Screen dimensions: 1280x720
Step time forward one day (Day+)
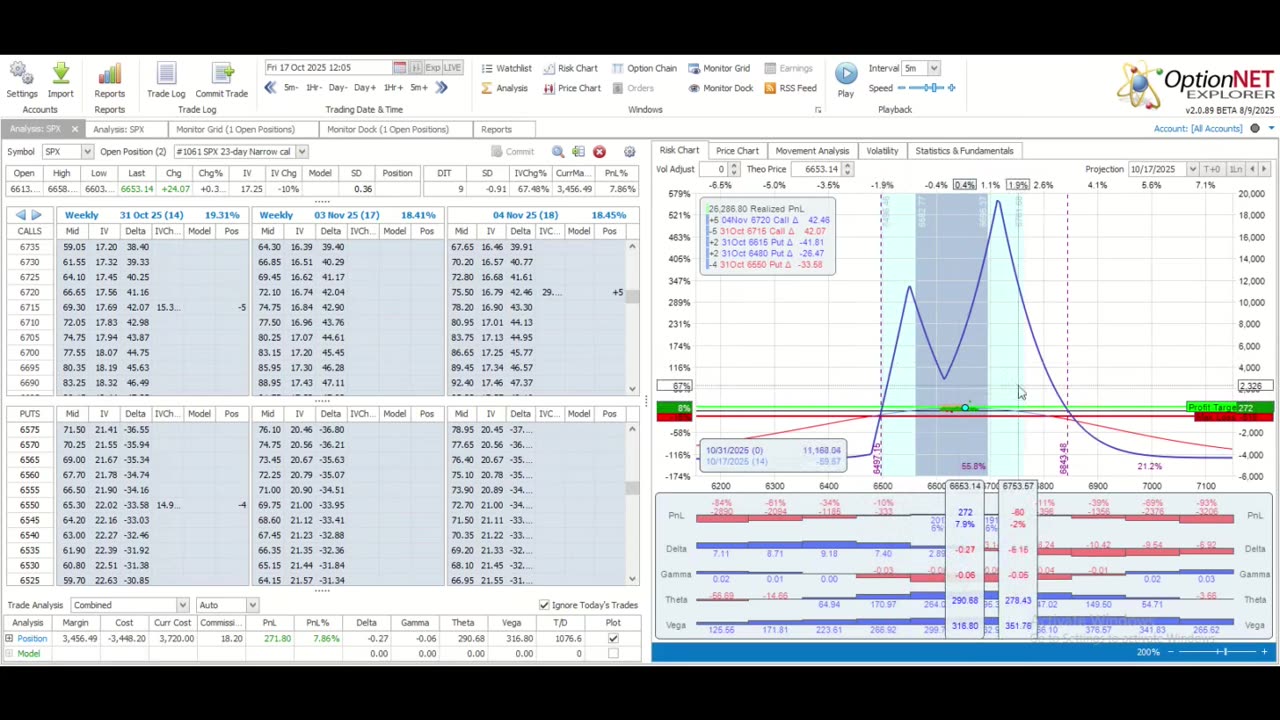click(x=366, y=88)
